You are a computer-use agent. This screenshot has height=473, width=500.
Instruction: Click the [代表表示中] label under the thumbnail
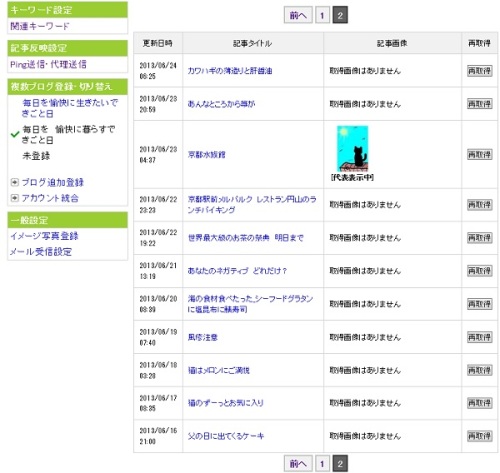tap(352, 177)
